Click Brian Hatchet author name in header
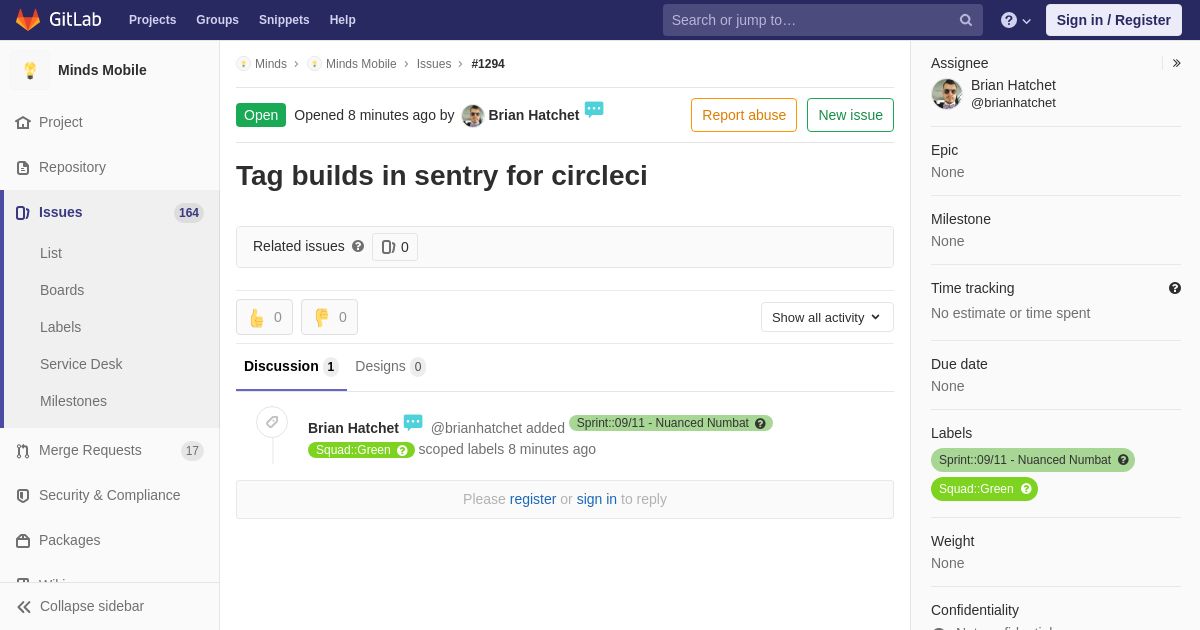 pos(534,115)
